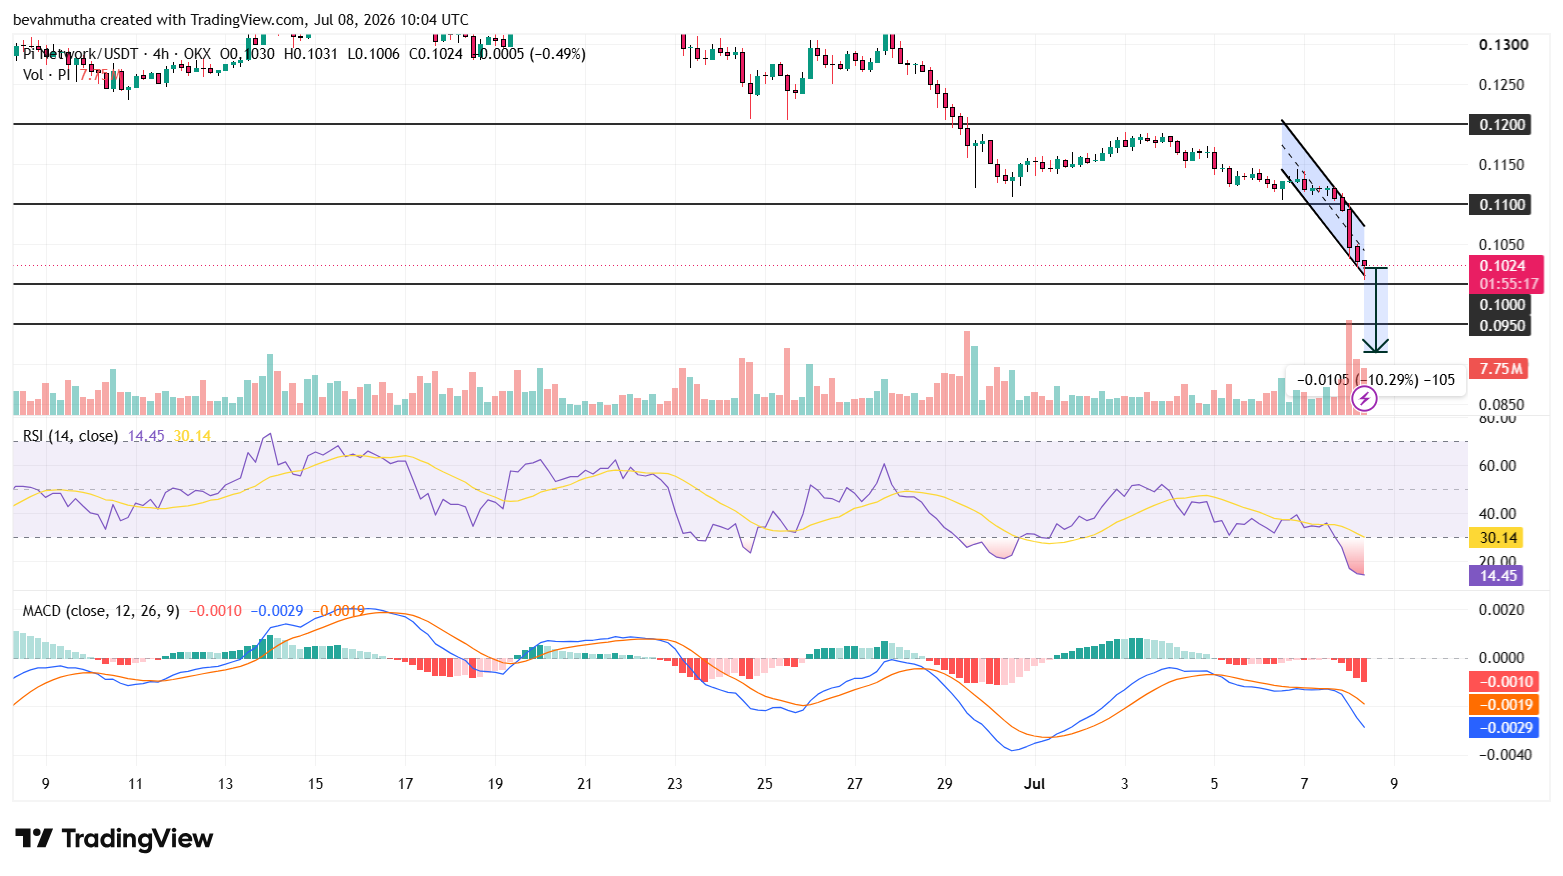Click the Jul label on the time axis
The image size is (1563, 876).
pos(1034,783)
